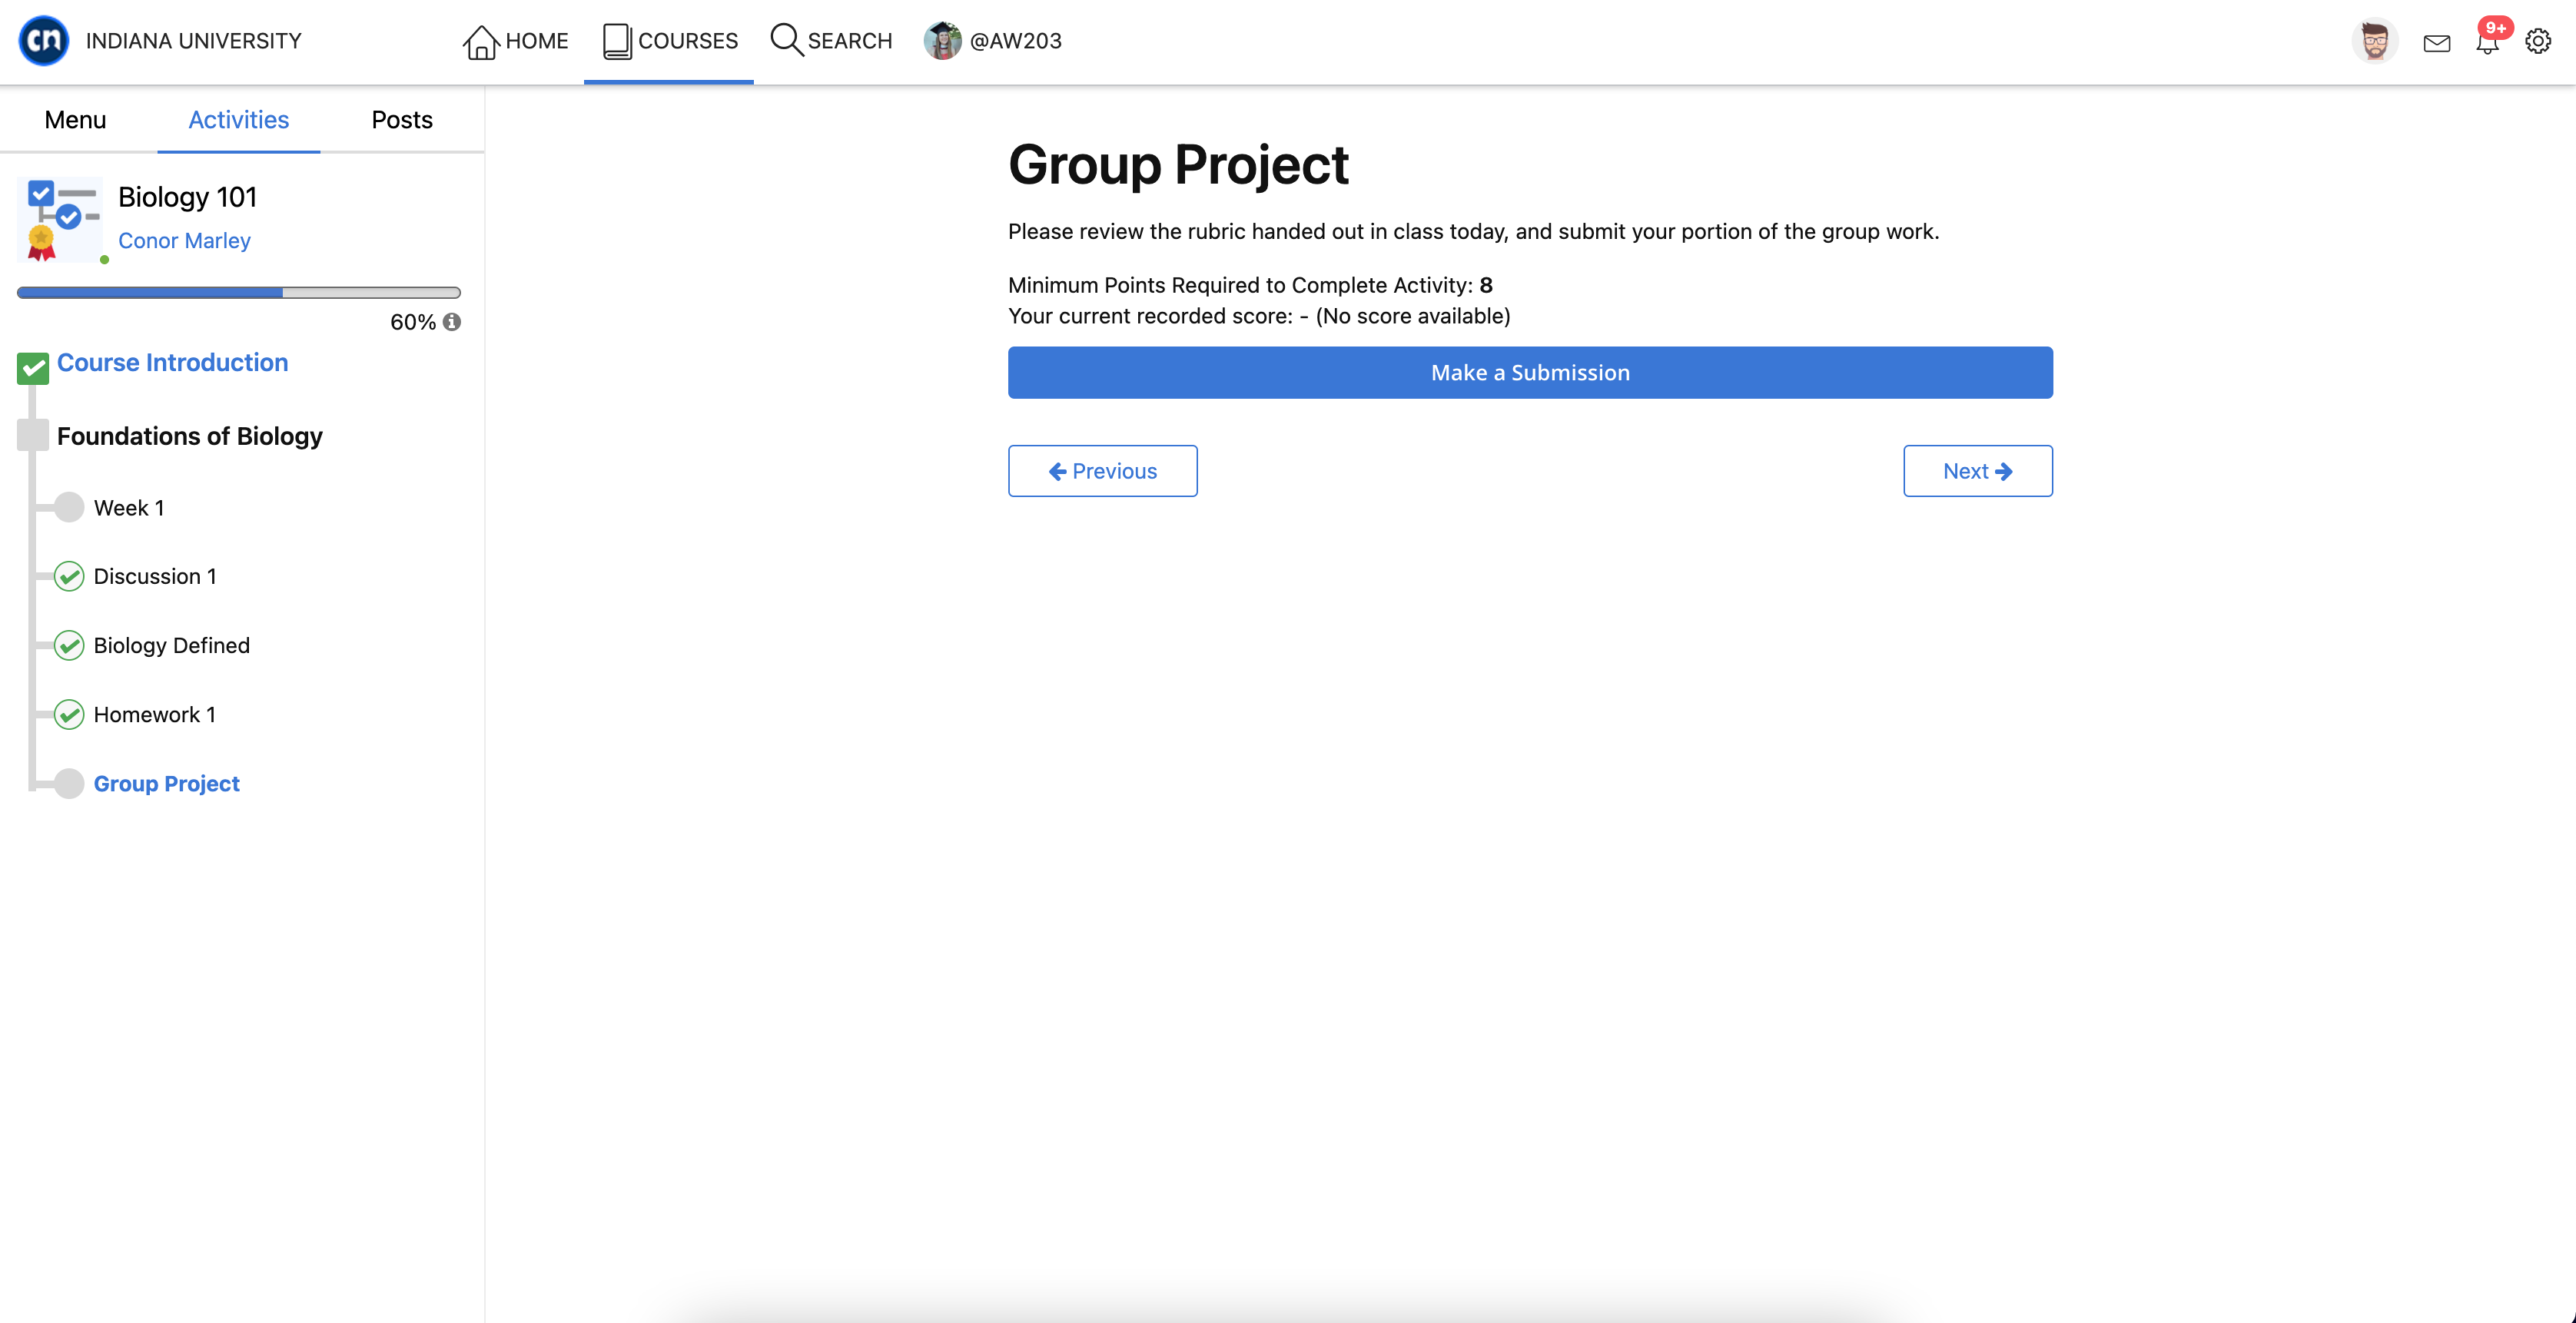2576x1323 pixels.
Task: Open the @AW203 profile avatar
Action: 942,41
